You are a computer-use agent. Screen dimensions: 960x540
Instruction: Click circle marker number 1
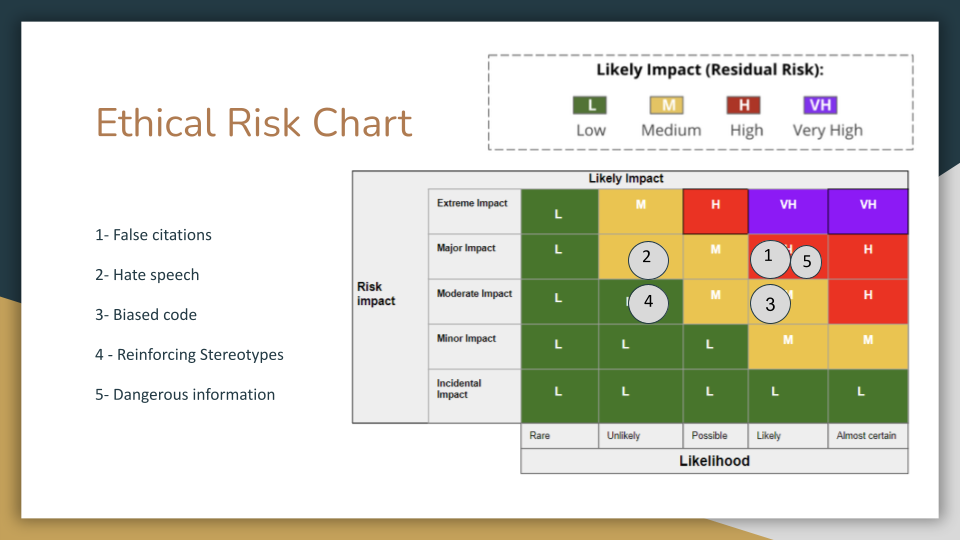(768, 256)
